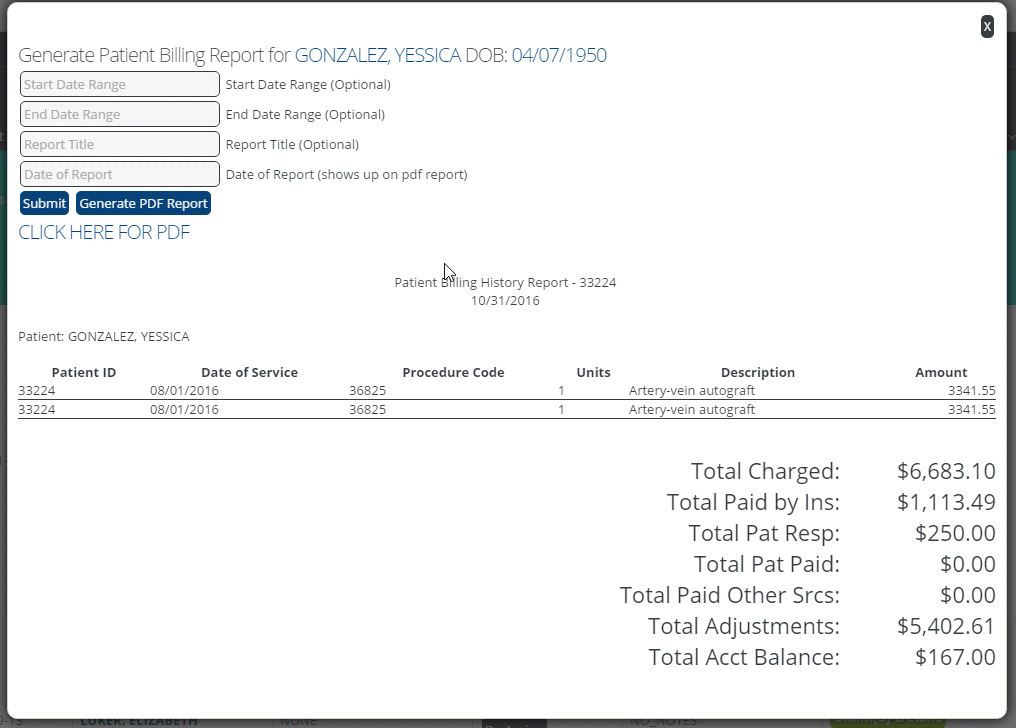Viewport: 1016px width, 728px height.
Task: Click the Patient Billing History Report title
Action: pyautogui.click(x=505, y=282)
